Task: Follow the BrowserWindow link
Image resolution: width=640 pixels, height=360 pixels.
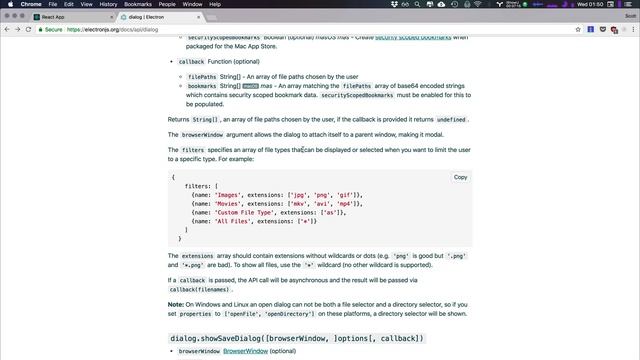Action: pyautogui.click(x=245, y=351)
